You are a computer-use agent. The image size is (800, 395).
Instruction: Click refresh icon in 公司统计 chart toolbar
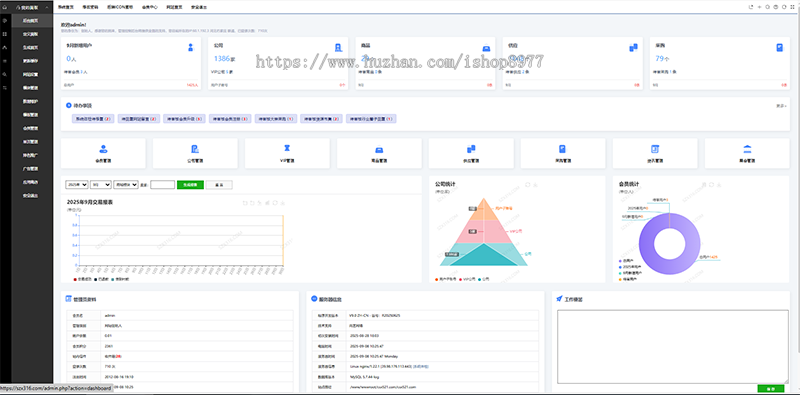(x=528, y=185)
